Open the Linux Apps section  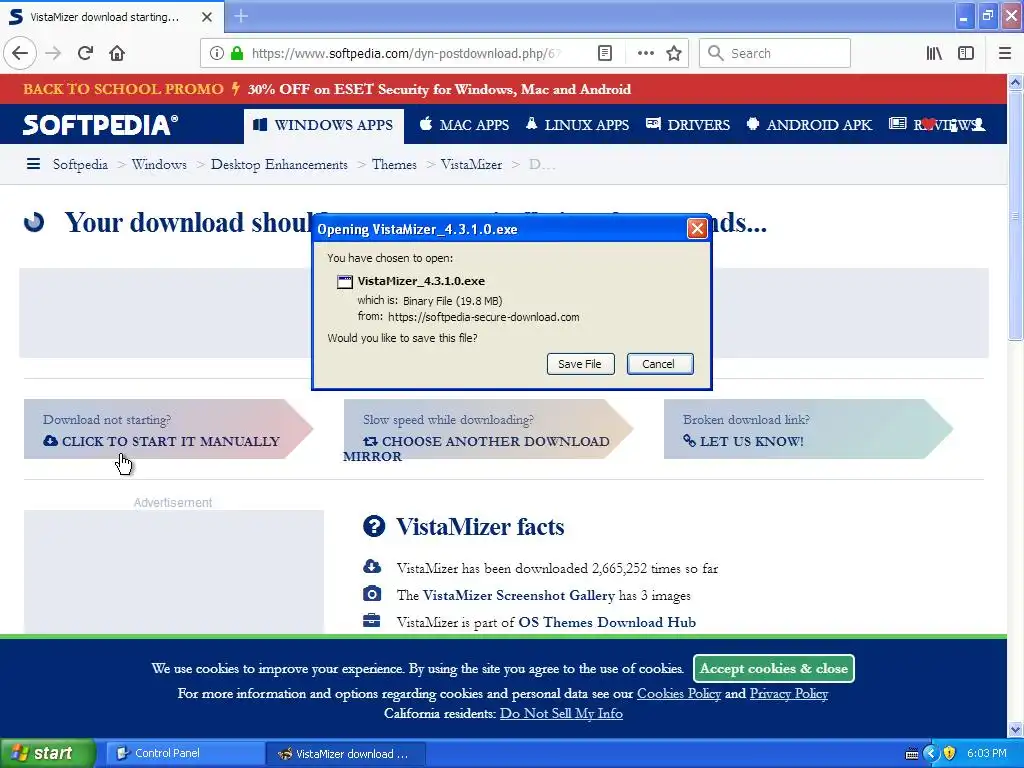tap(577, 125)
